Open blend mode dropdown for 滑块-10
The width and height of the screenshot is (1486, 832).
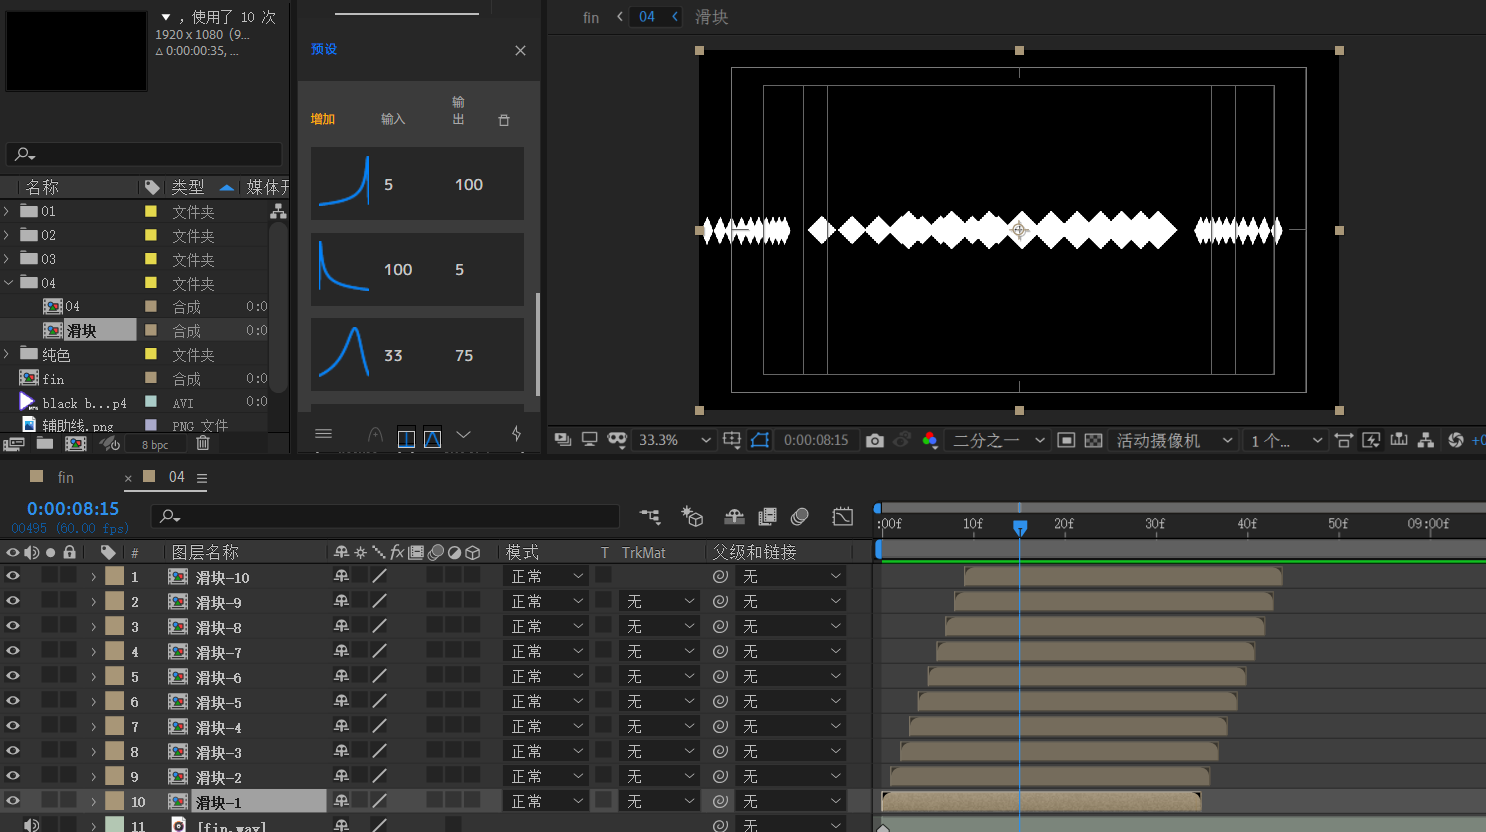point(546,576)
